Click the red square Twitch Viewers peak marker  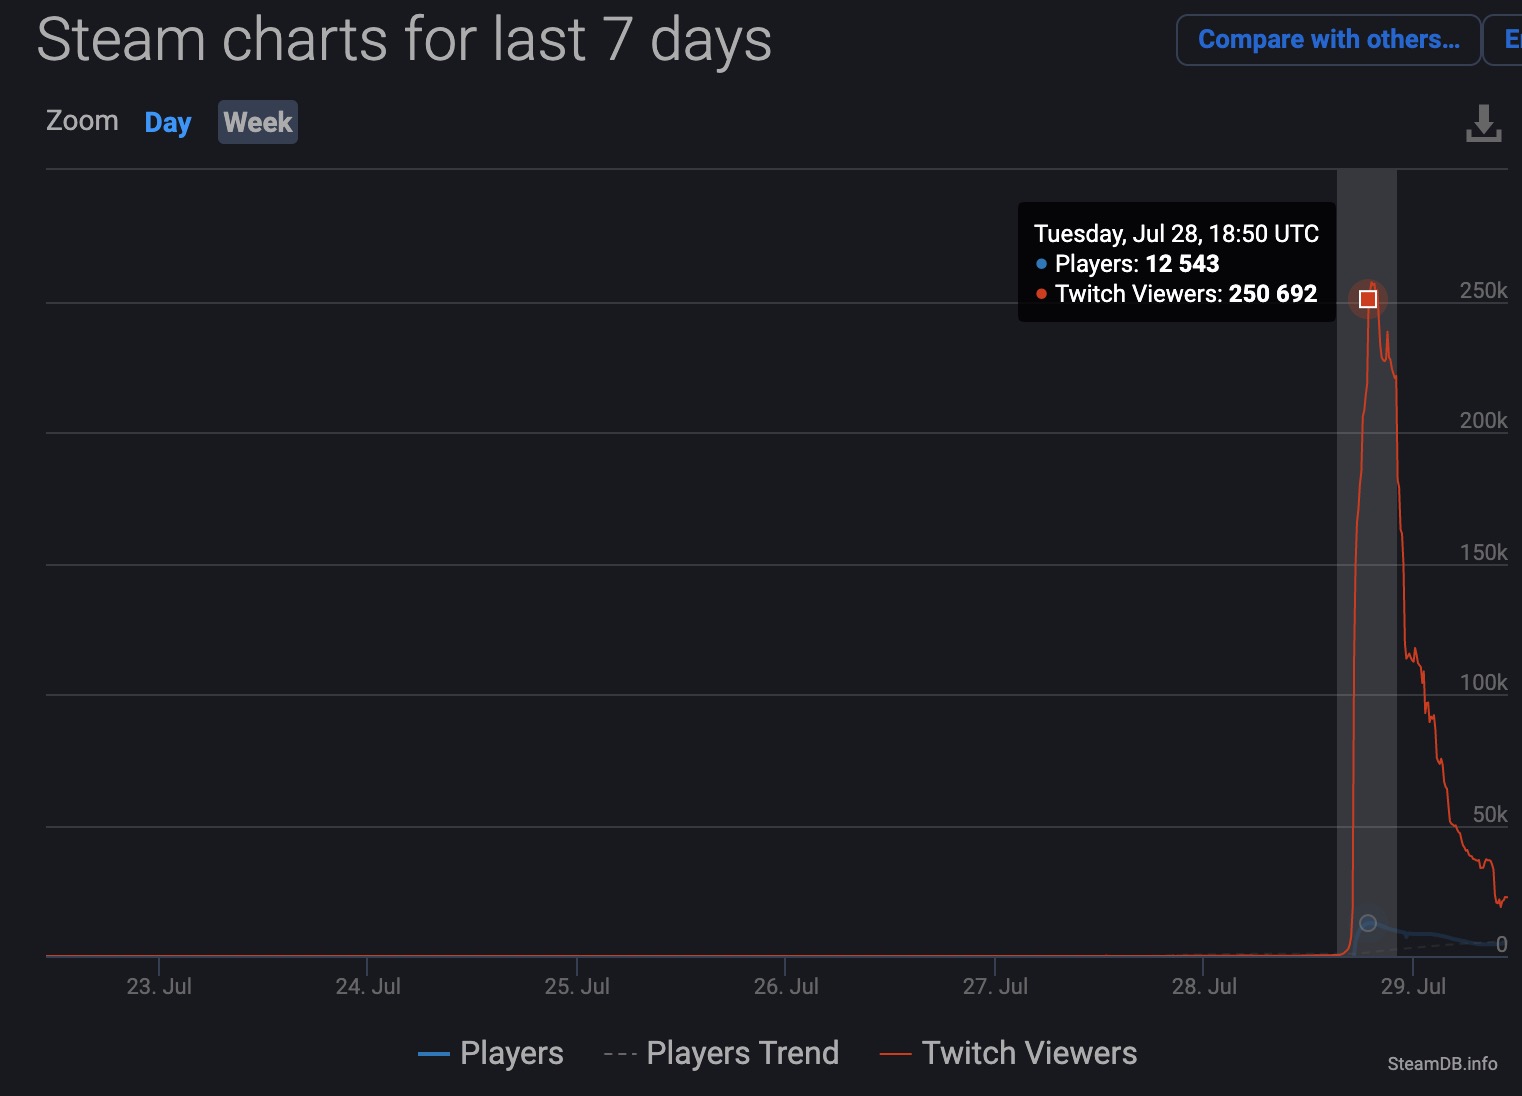[1368, 299]
